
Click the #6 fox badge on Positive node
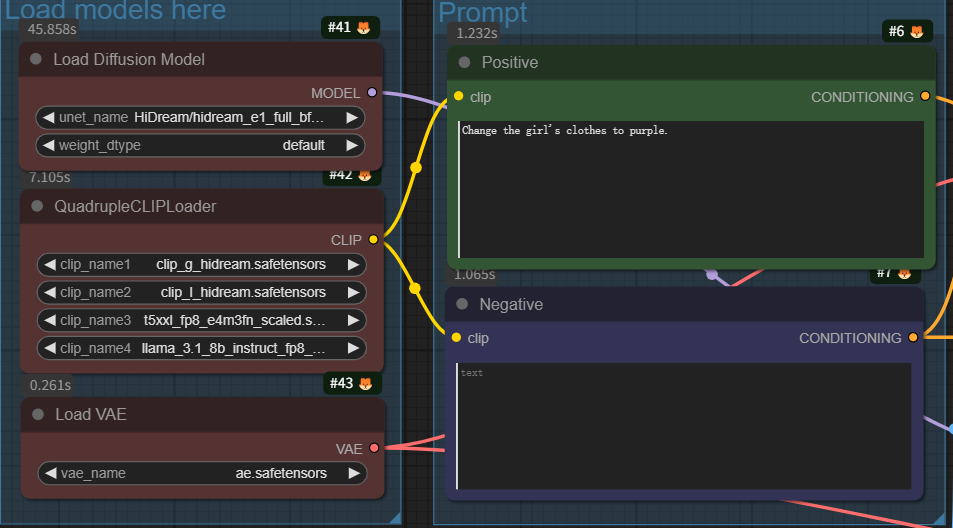tap(907, 31)
